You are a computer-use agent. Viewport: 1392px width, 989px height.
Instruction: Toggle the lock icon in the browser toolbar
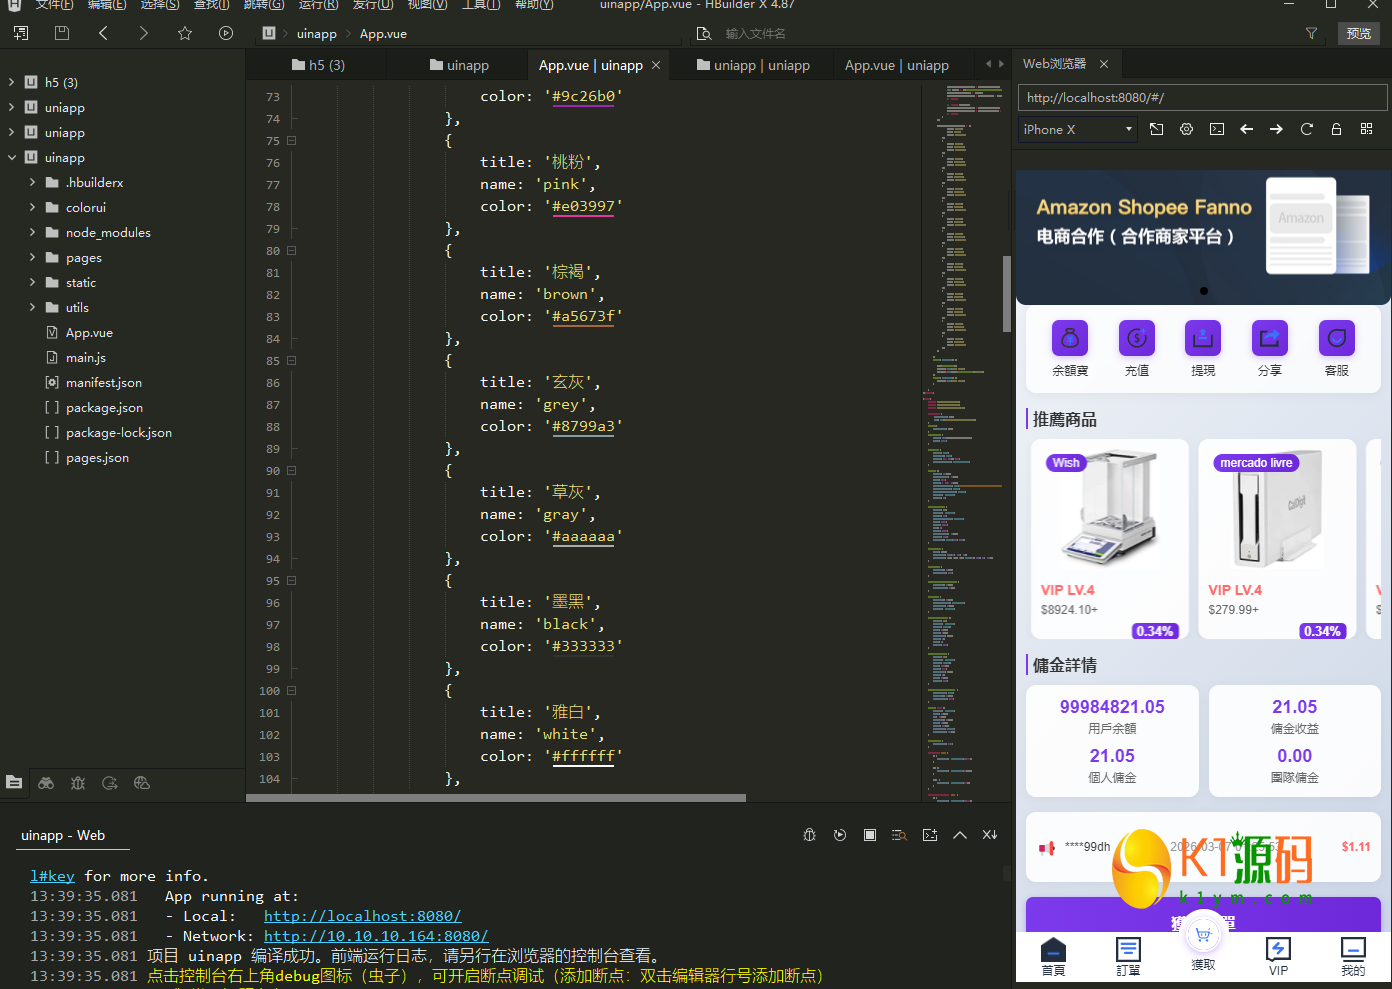coord(1336,129)
